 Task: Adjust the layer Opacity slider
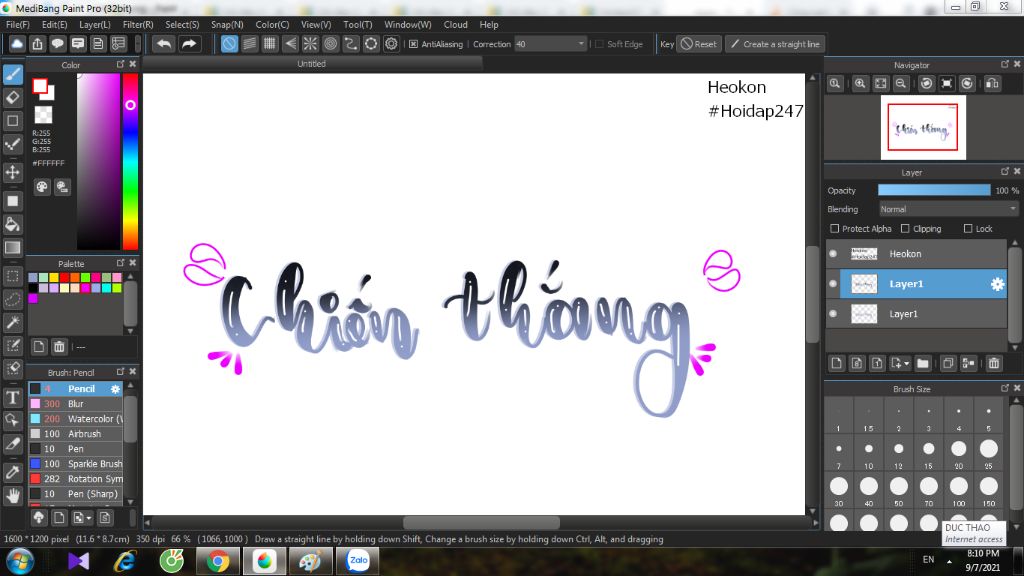[x=934, y=190]
